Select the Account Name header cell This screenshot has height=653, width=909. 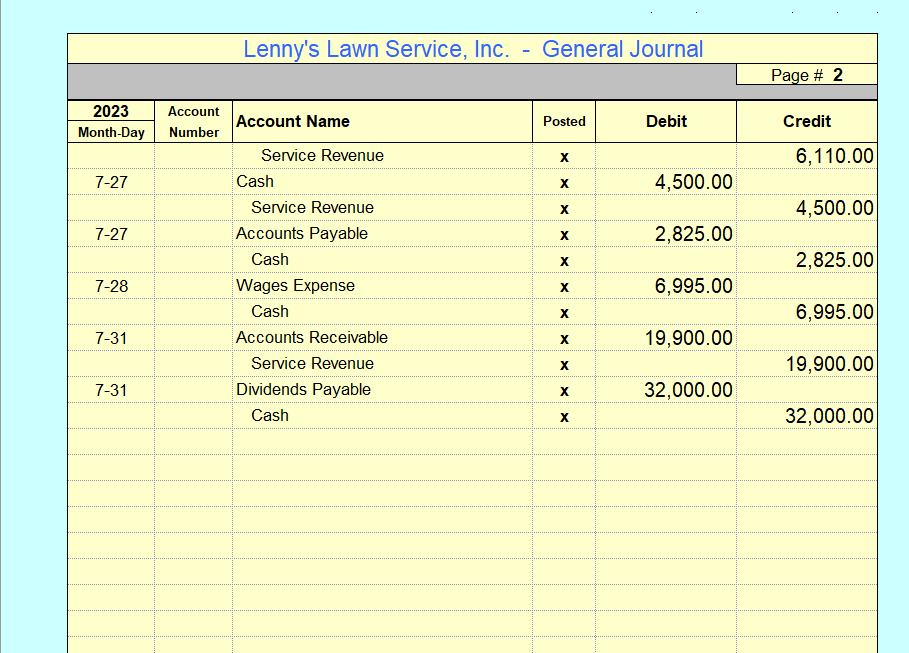(294, 121)
